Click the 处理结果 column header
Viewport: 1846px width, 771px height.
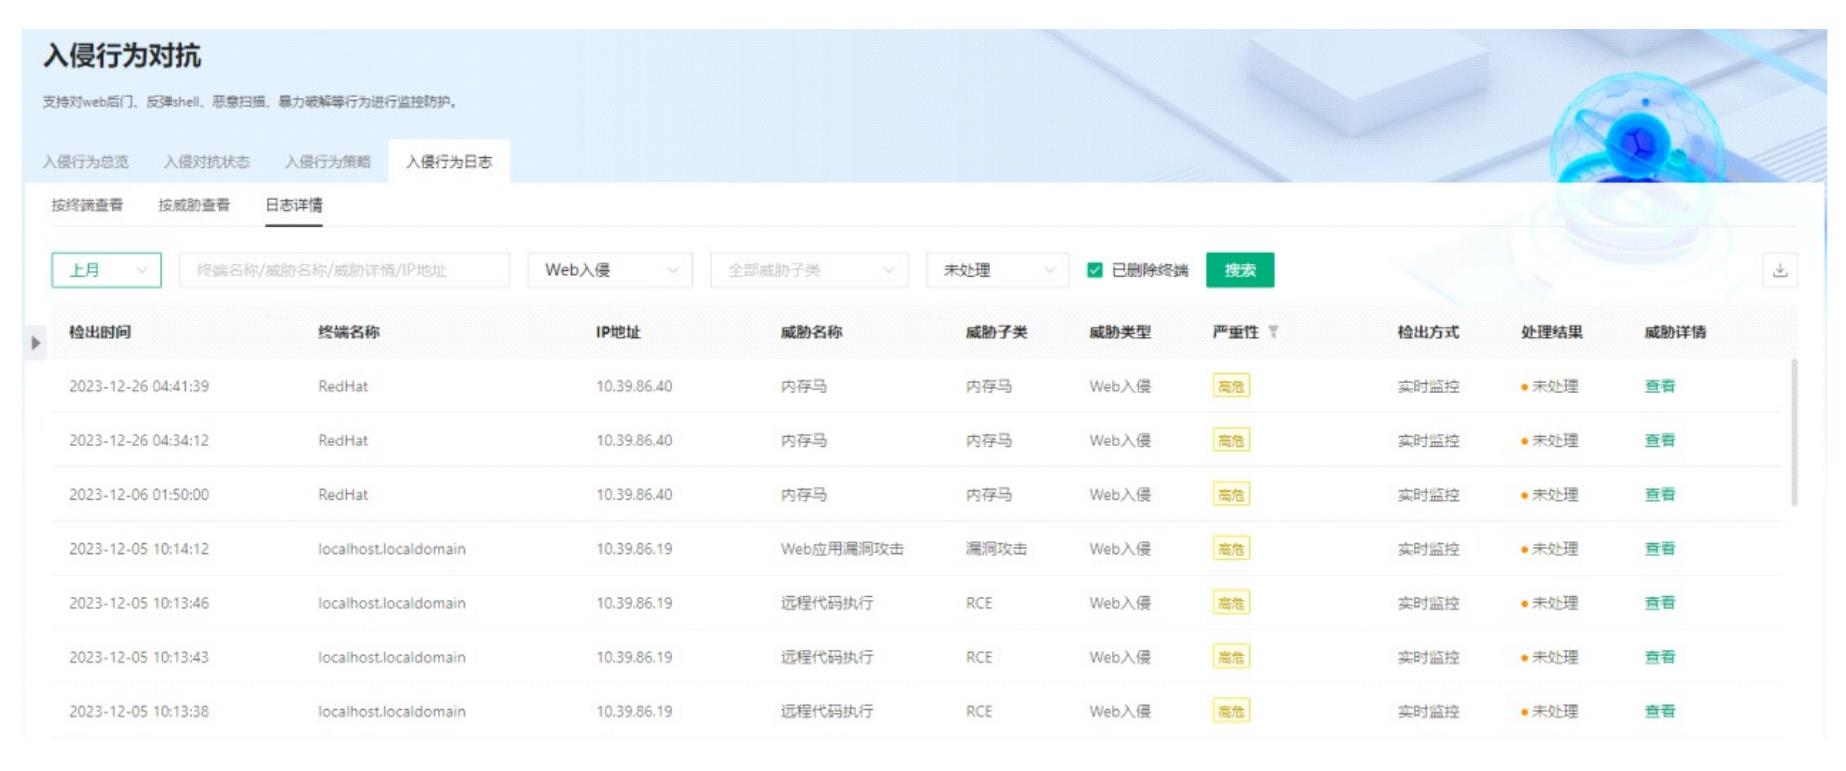1552,332
